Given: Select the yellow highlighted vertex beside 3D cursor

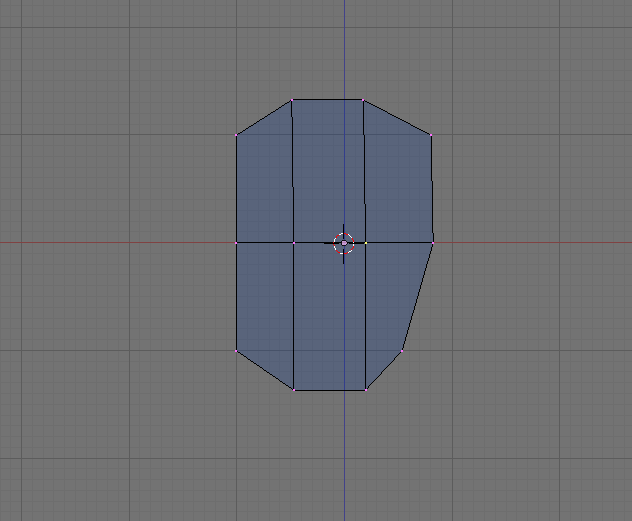Looking at the screenshot, I should (x=366, y=243).
